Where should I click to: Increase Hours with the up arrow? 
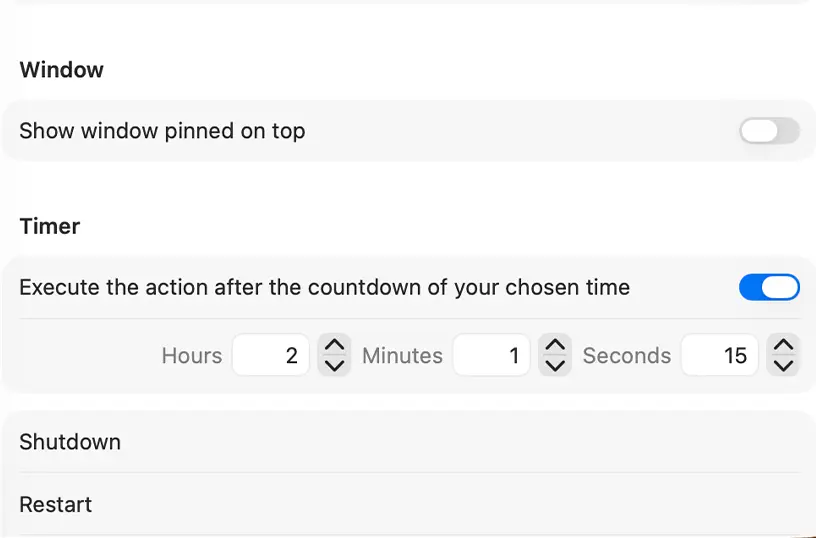coord(335,345)
